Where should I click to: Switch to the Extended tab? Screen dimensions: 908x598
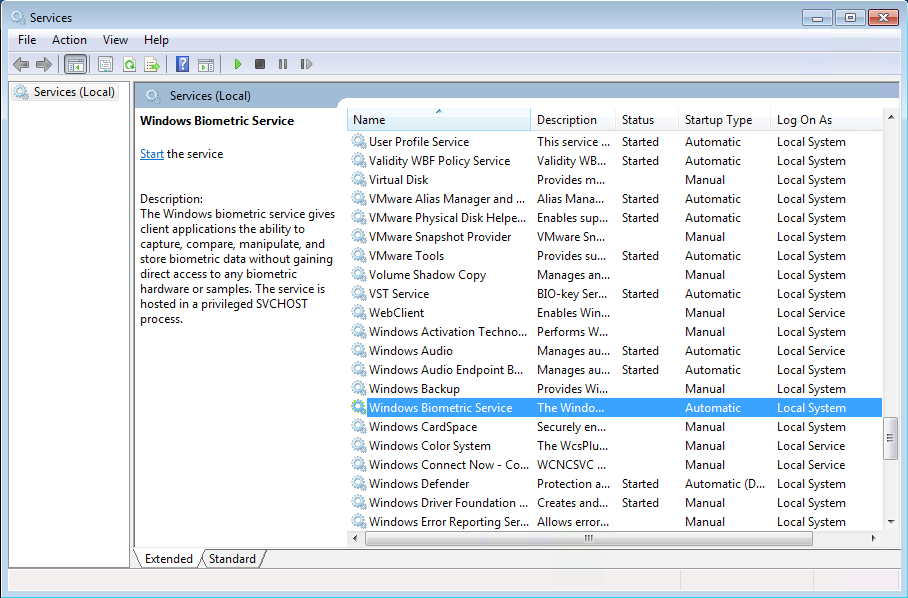tap(169, 559)
